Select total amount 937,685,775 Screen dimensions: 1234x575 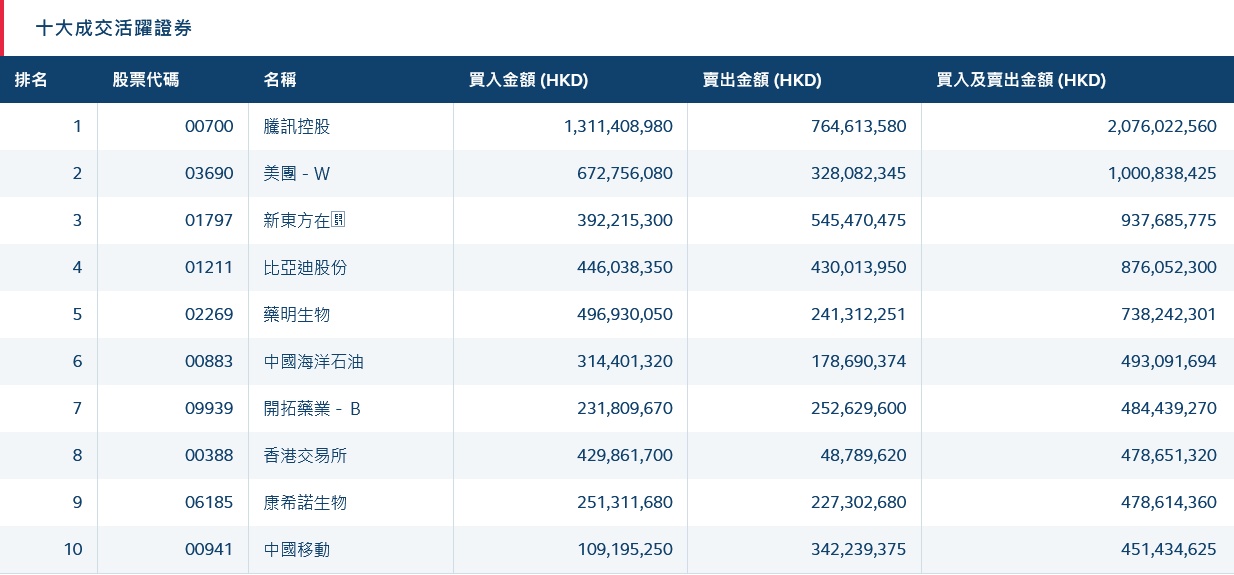[x=1169, y=220]
